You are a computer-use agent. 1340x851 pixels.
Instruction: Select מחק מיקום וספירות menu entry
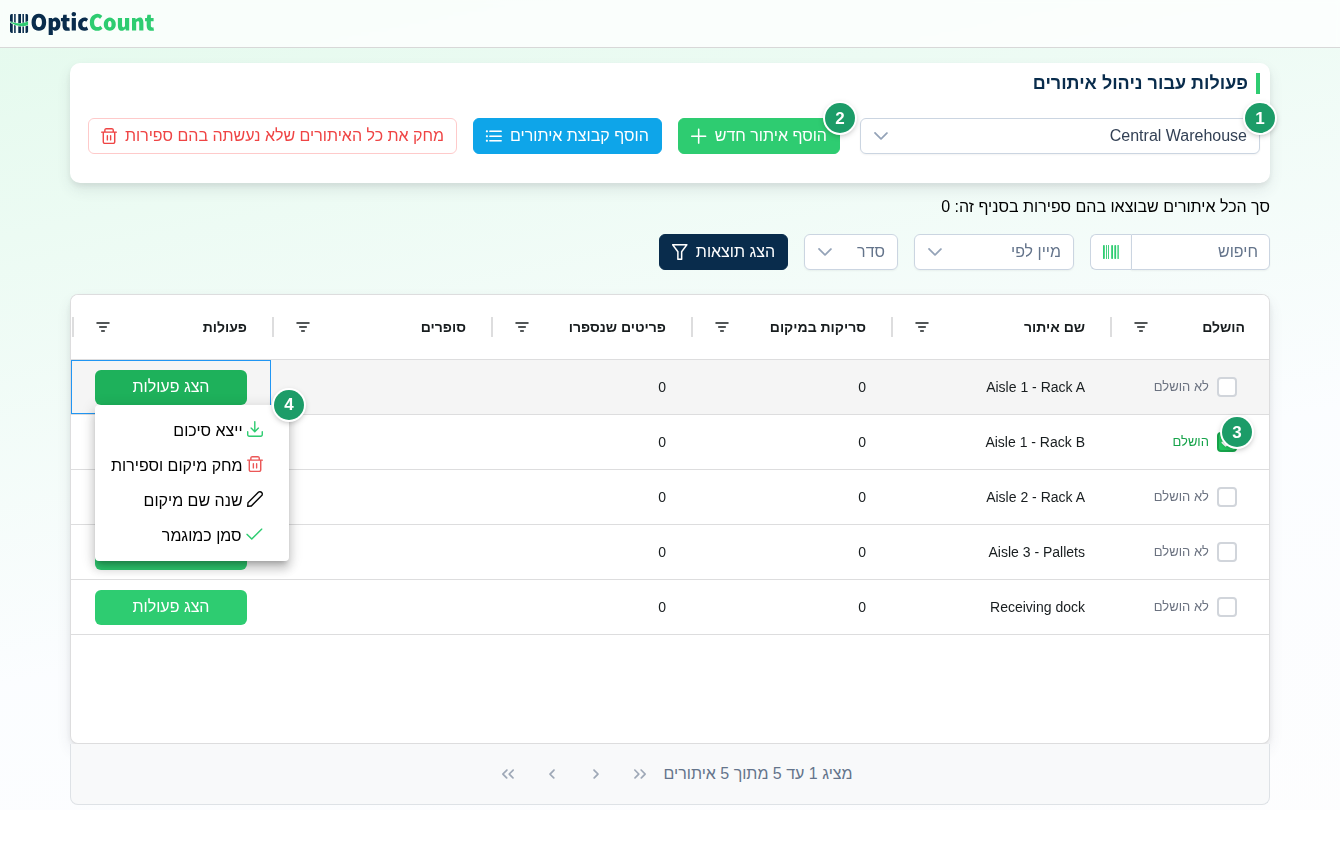(192, 465)
